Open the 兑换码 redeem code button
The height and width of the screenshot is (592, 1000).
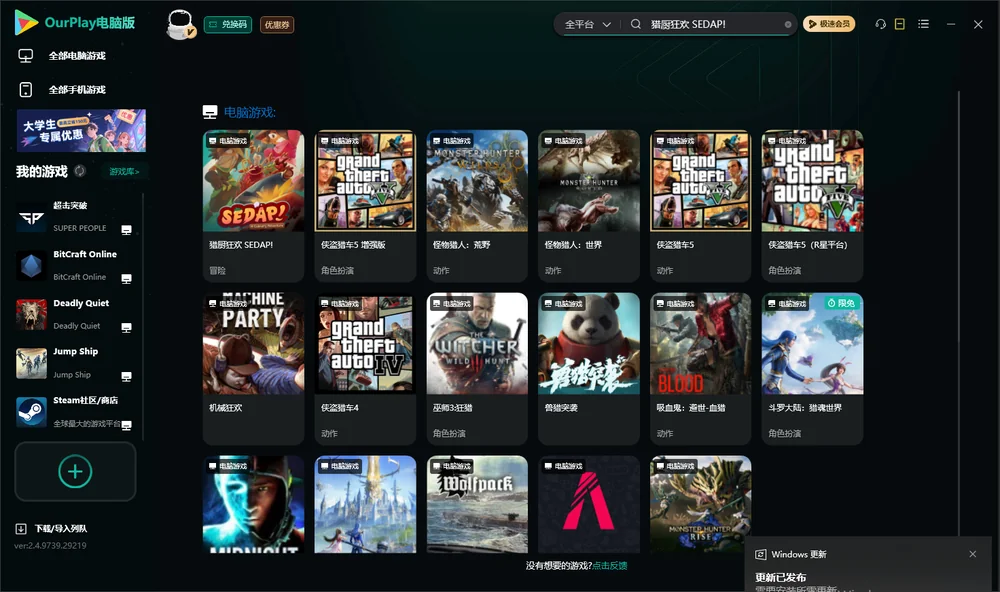(x=228, y=24)
